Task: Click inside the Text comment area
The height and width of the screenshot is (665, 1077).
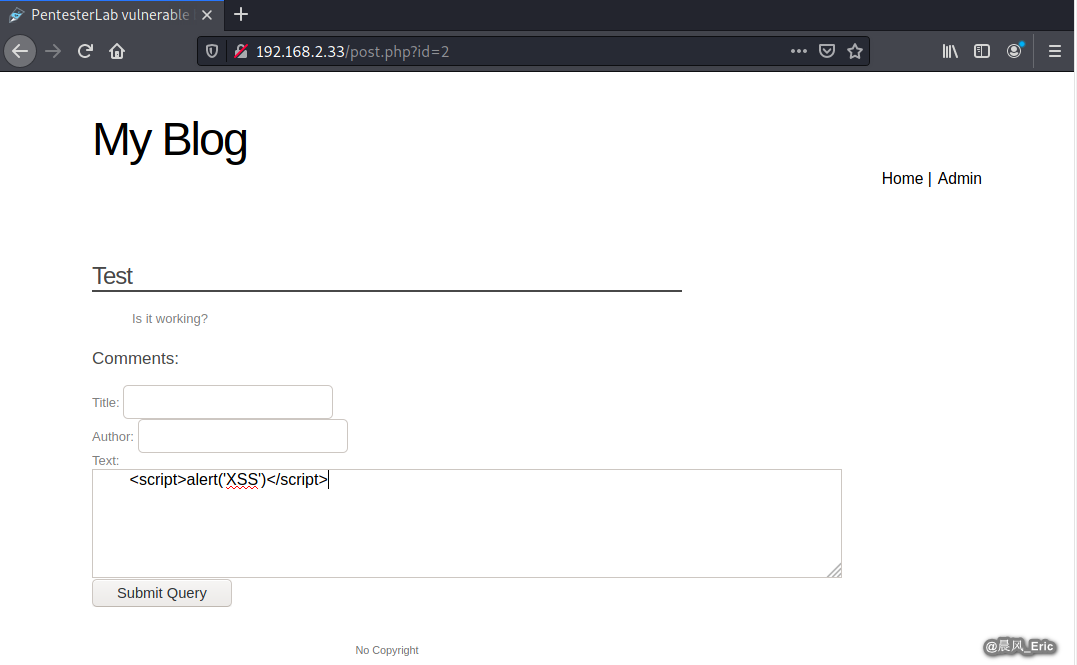Action: [x=467, y=523]
